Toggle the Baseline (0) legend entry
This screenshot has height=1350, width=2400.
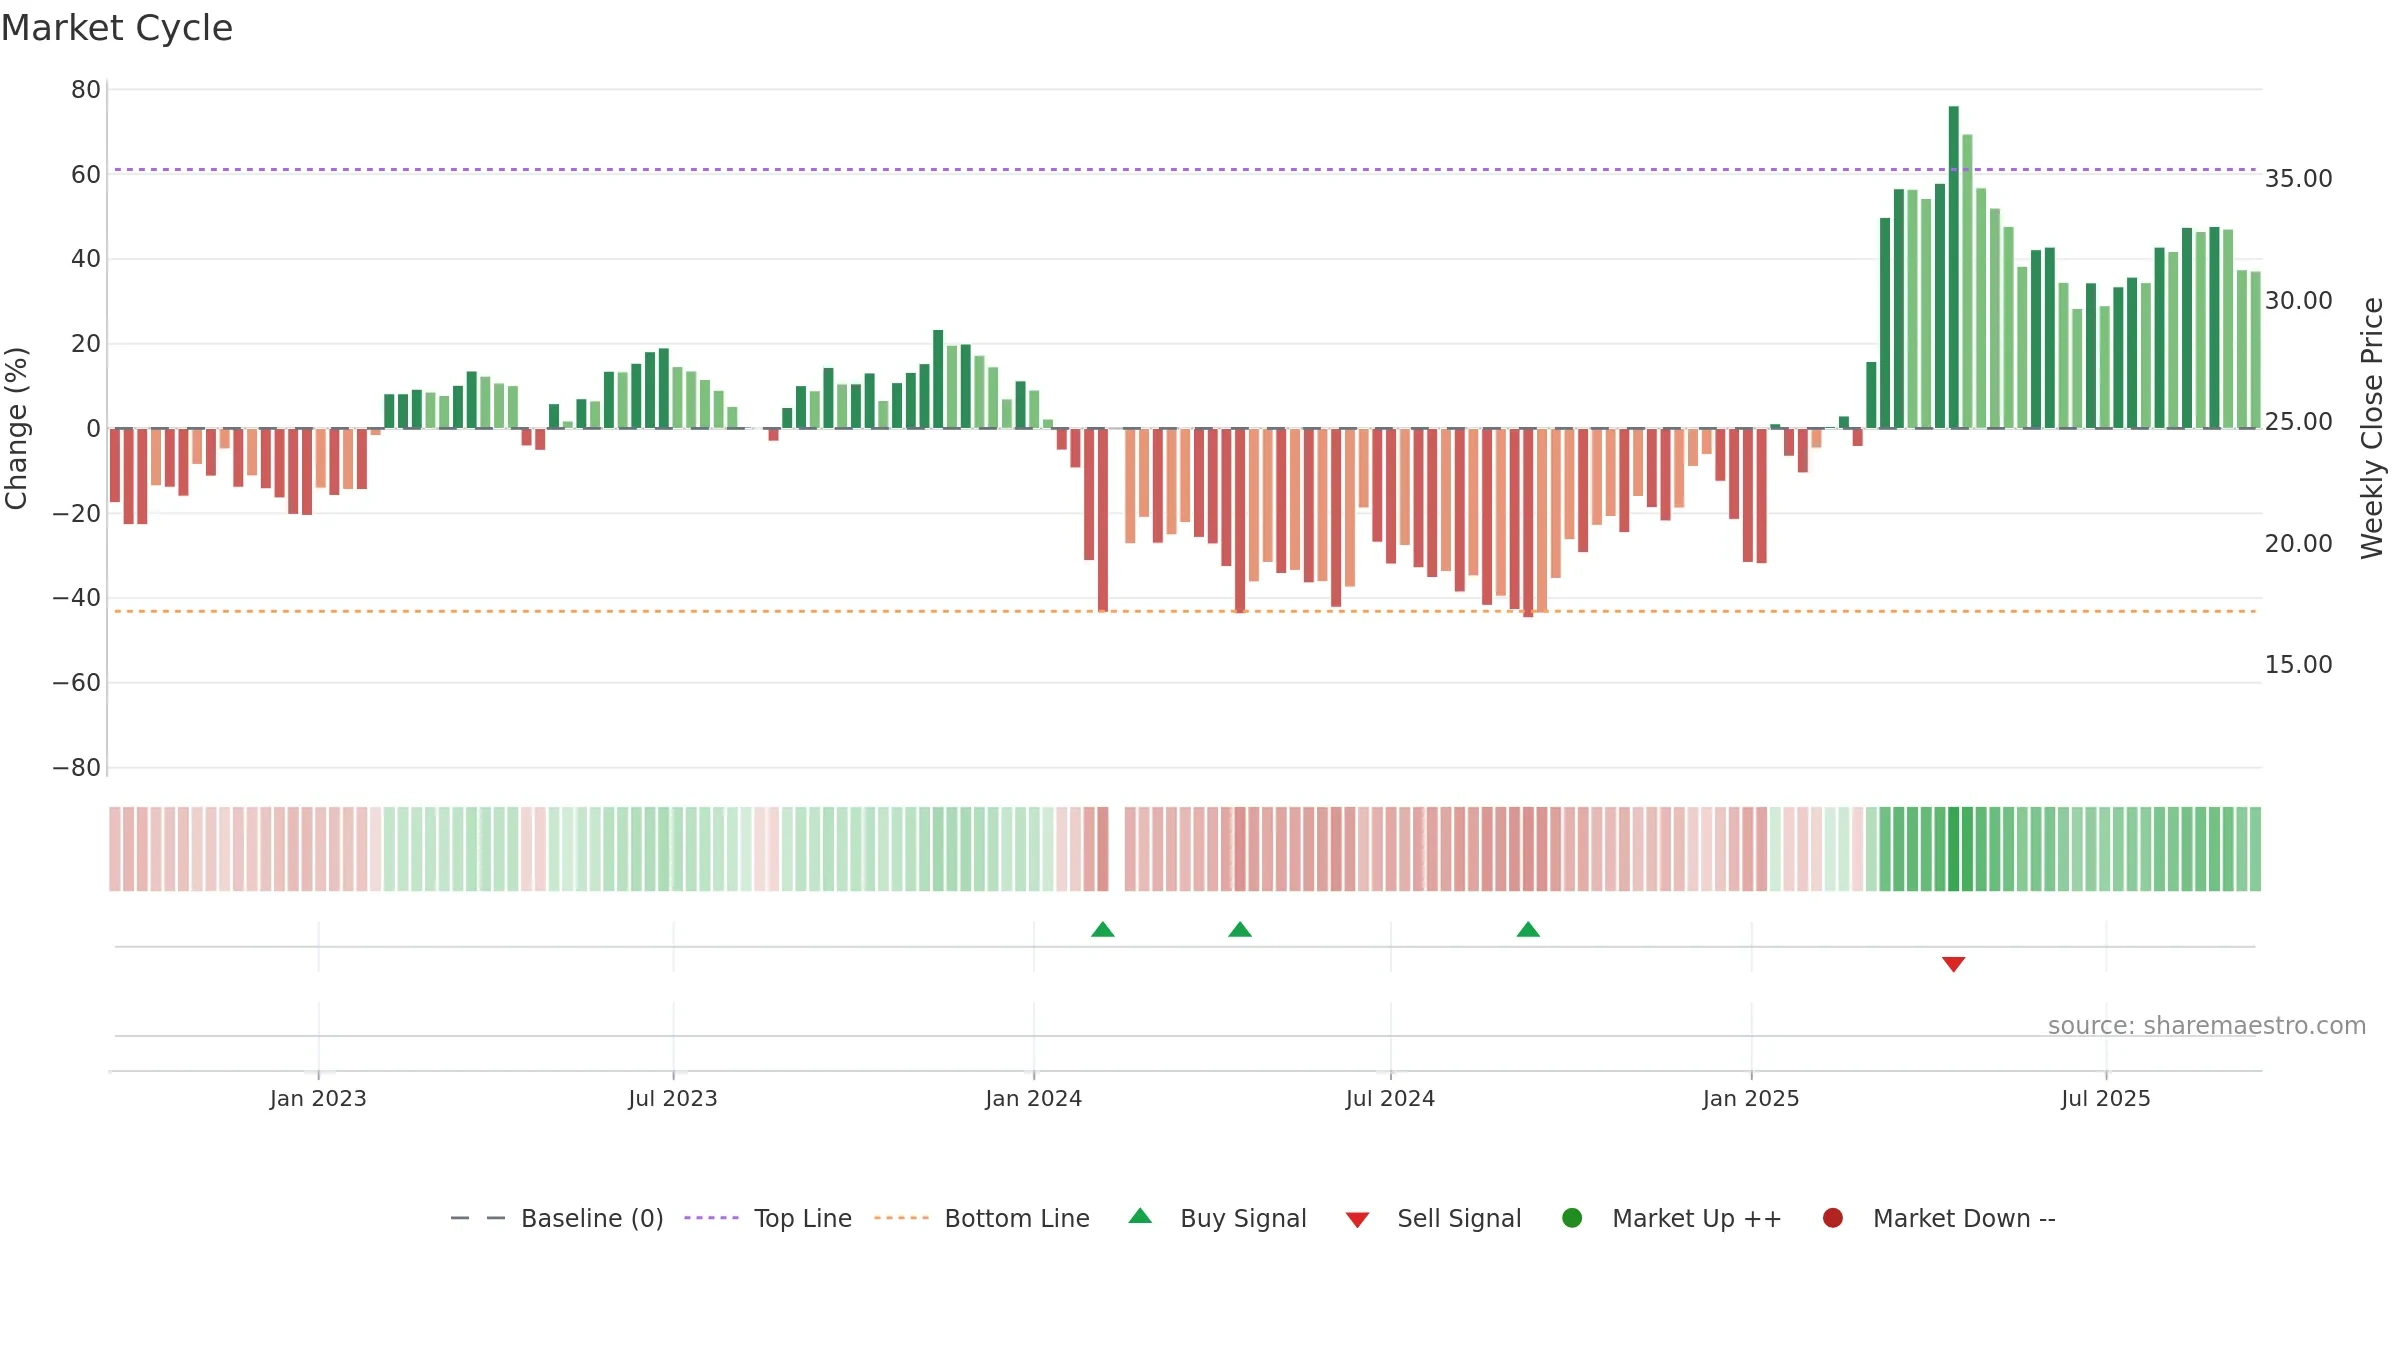[x=557, y=1218]
